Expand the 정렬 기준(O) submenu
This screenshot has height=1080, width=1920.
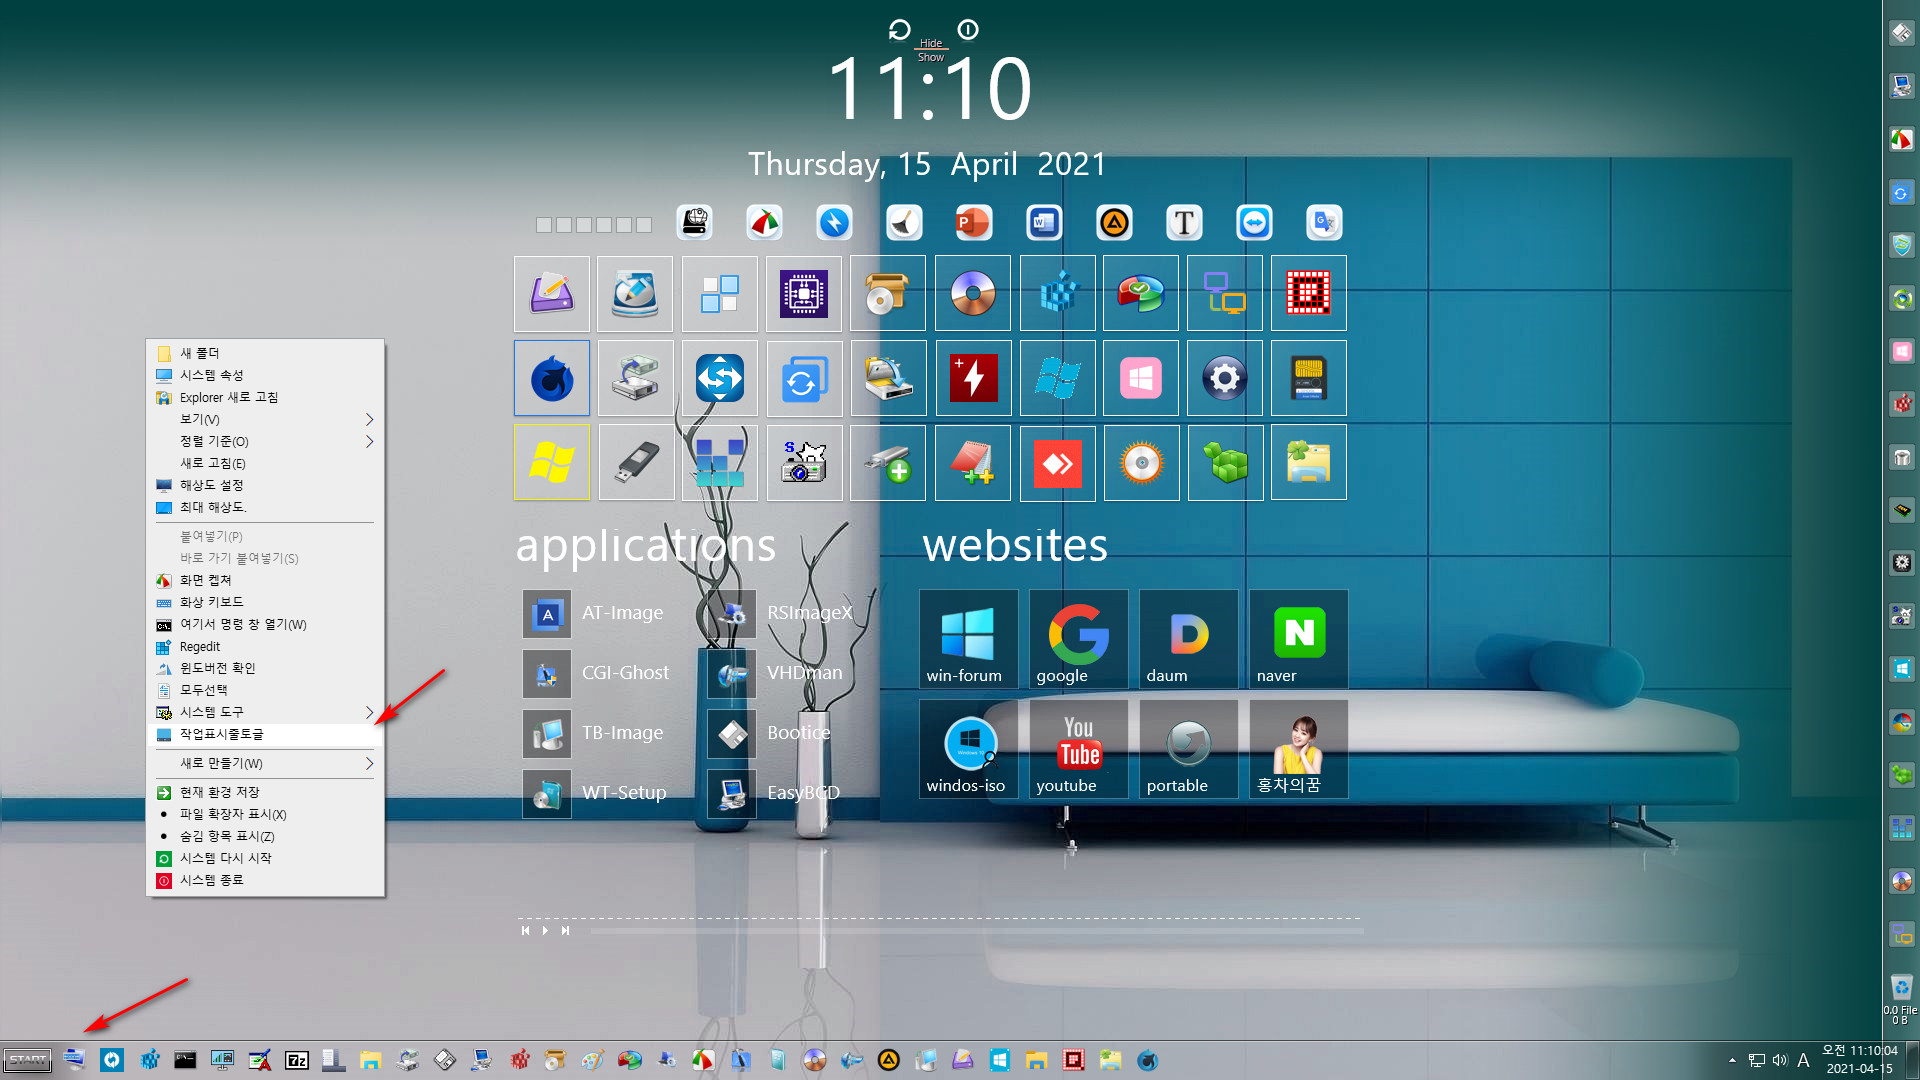[265, 441]
